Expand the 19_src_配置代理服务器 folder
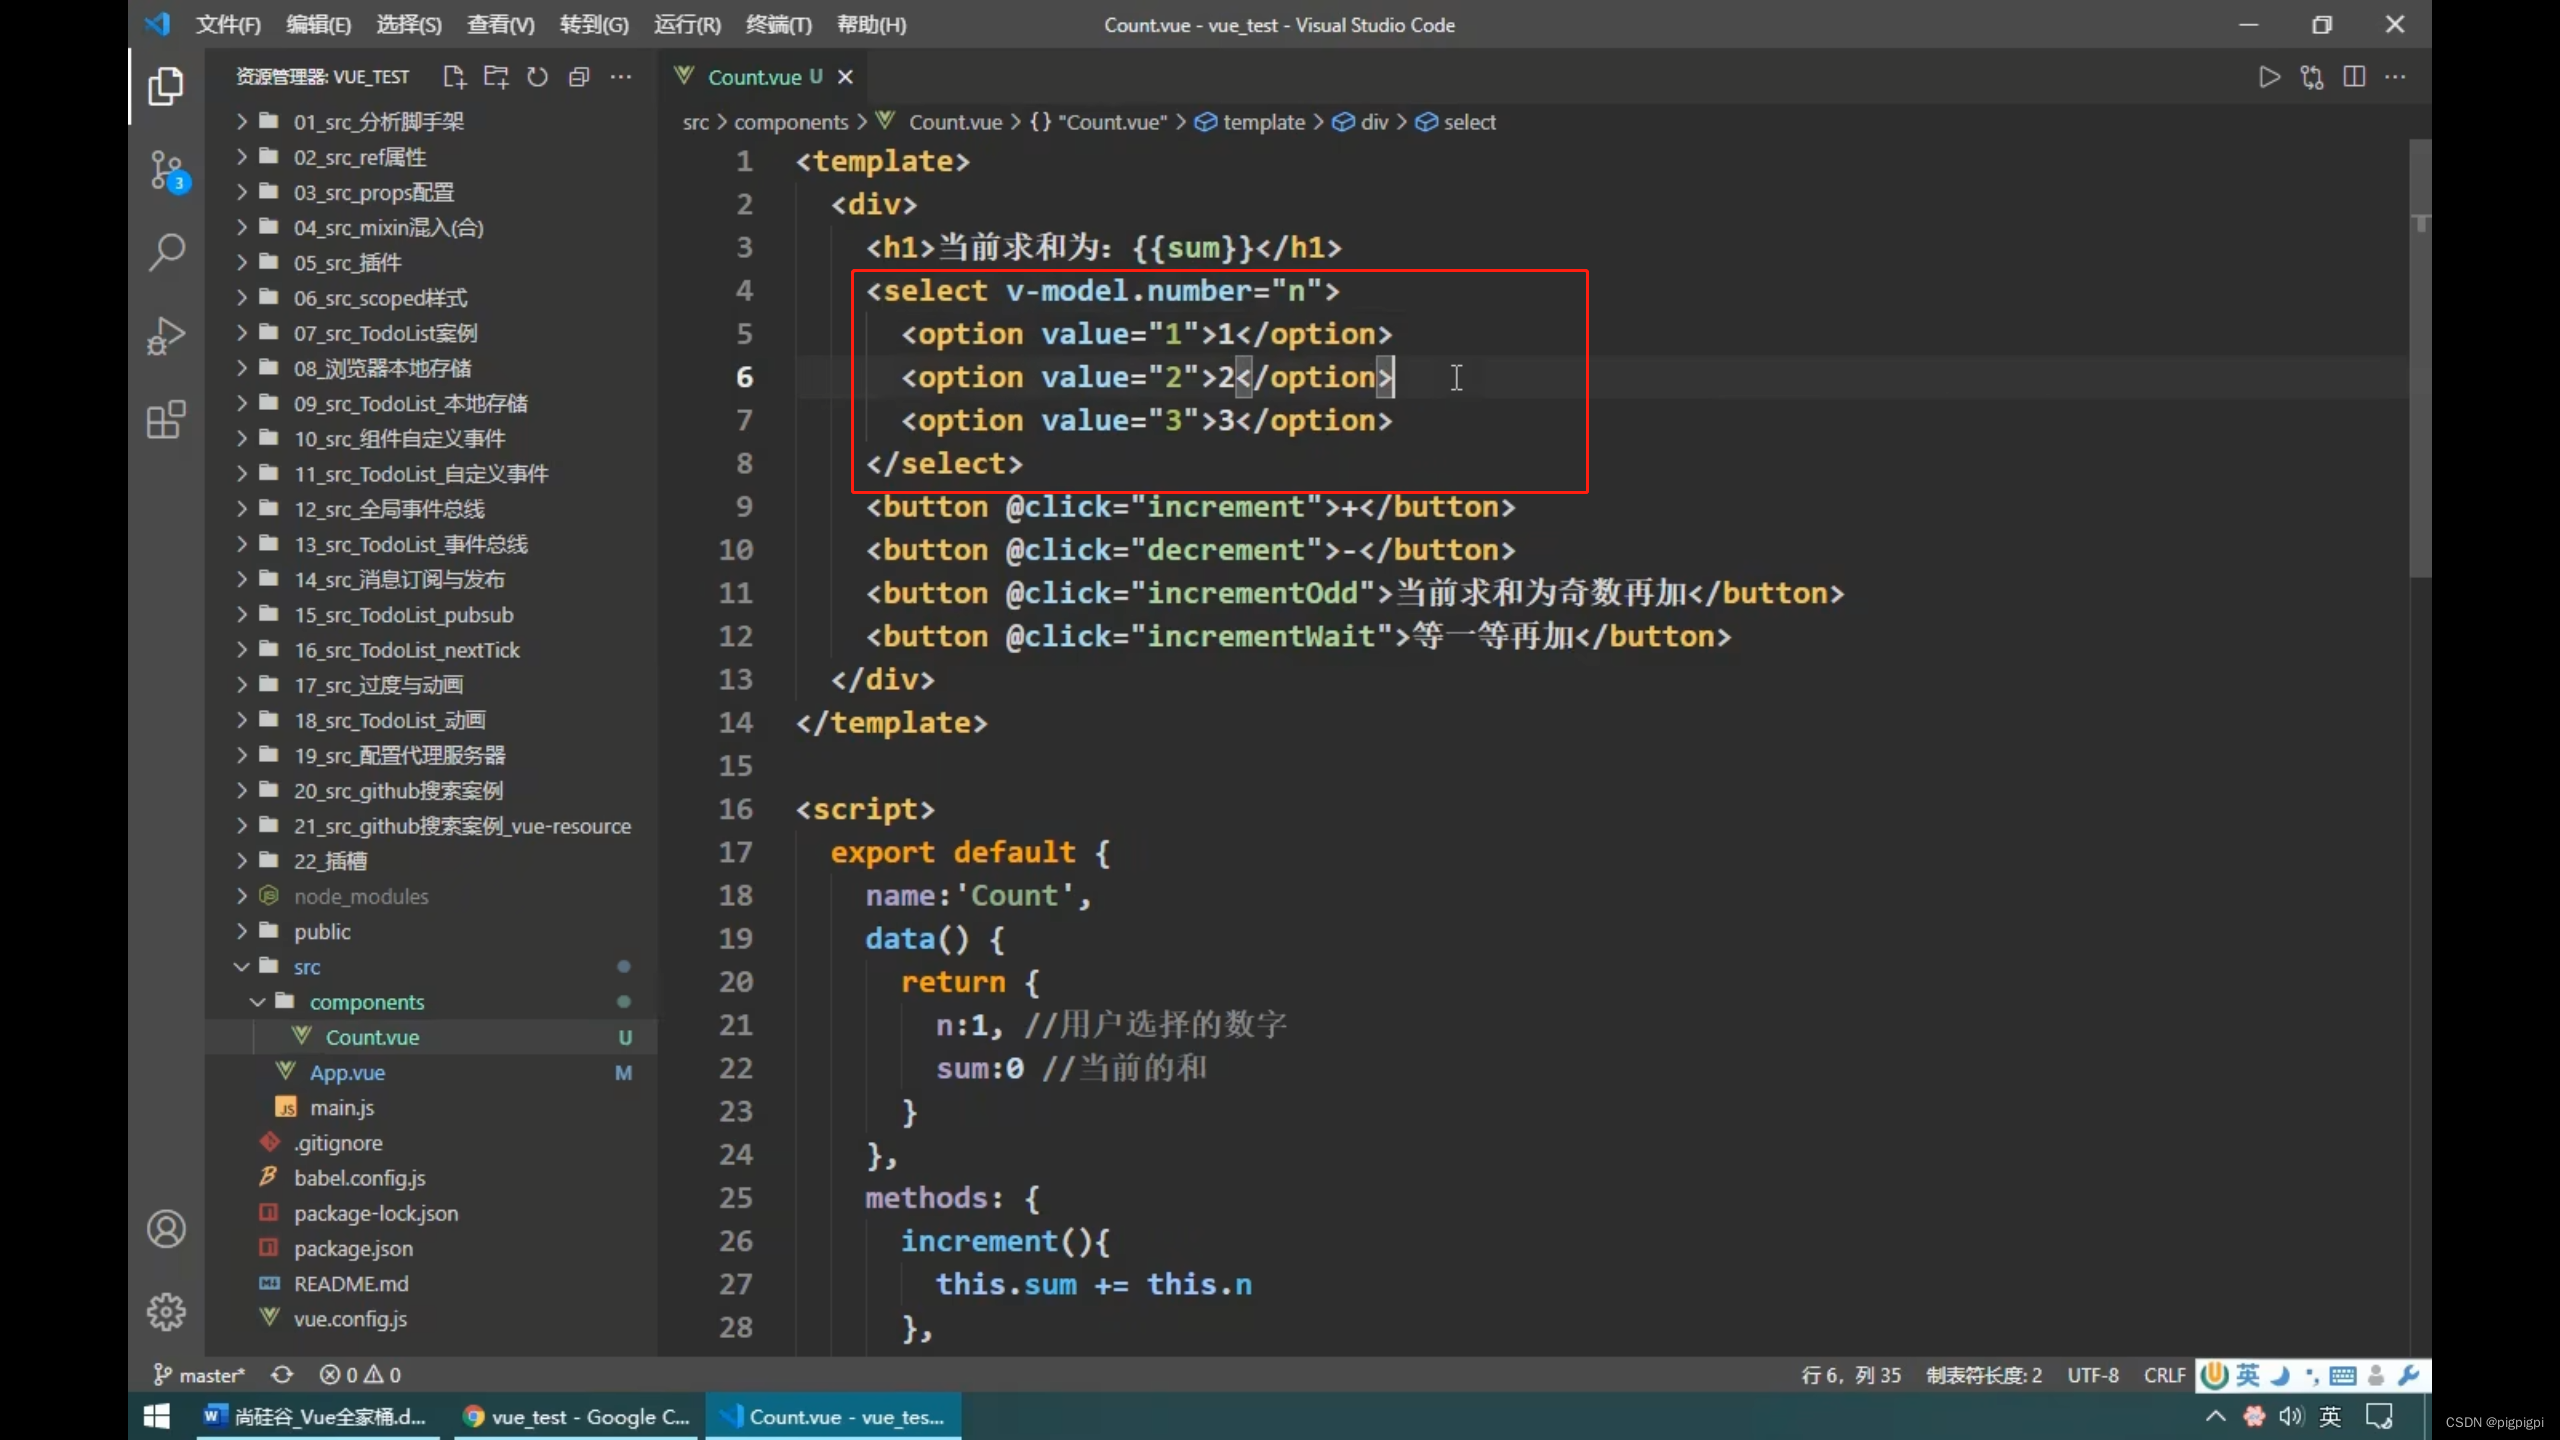 pos(432,756)
